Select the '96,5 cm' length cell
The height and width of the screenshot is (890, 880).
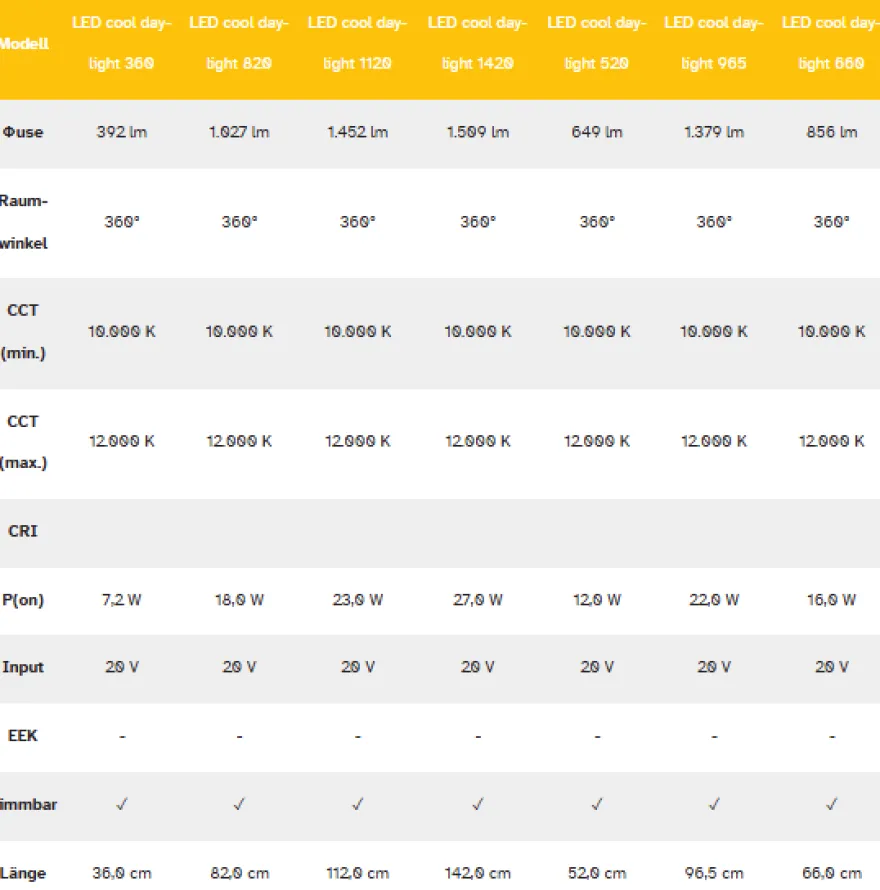tap(714, 873)
